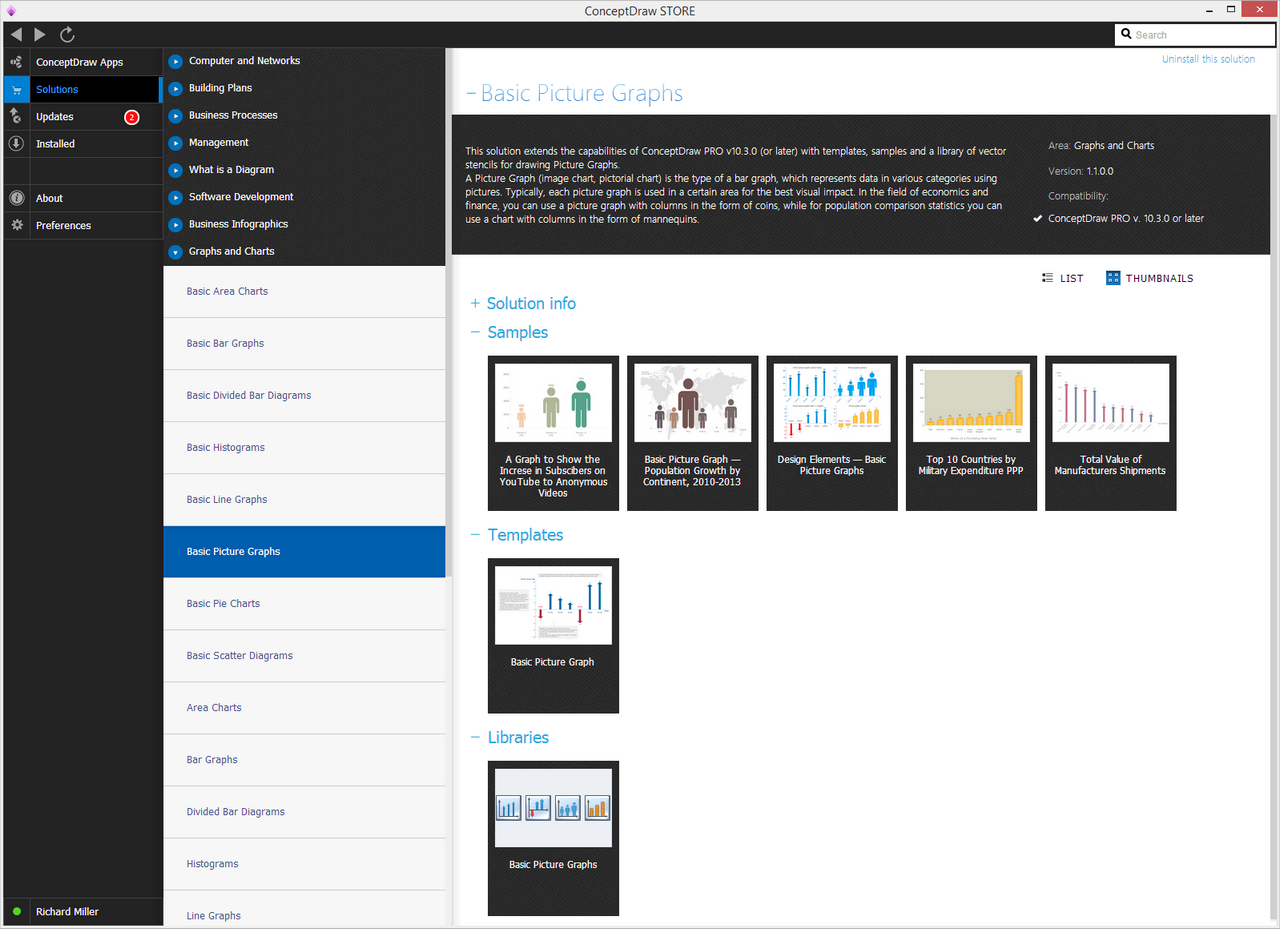
Task: Switch to LIST view
Action: [1062, 278]
